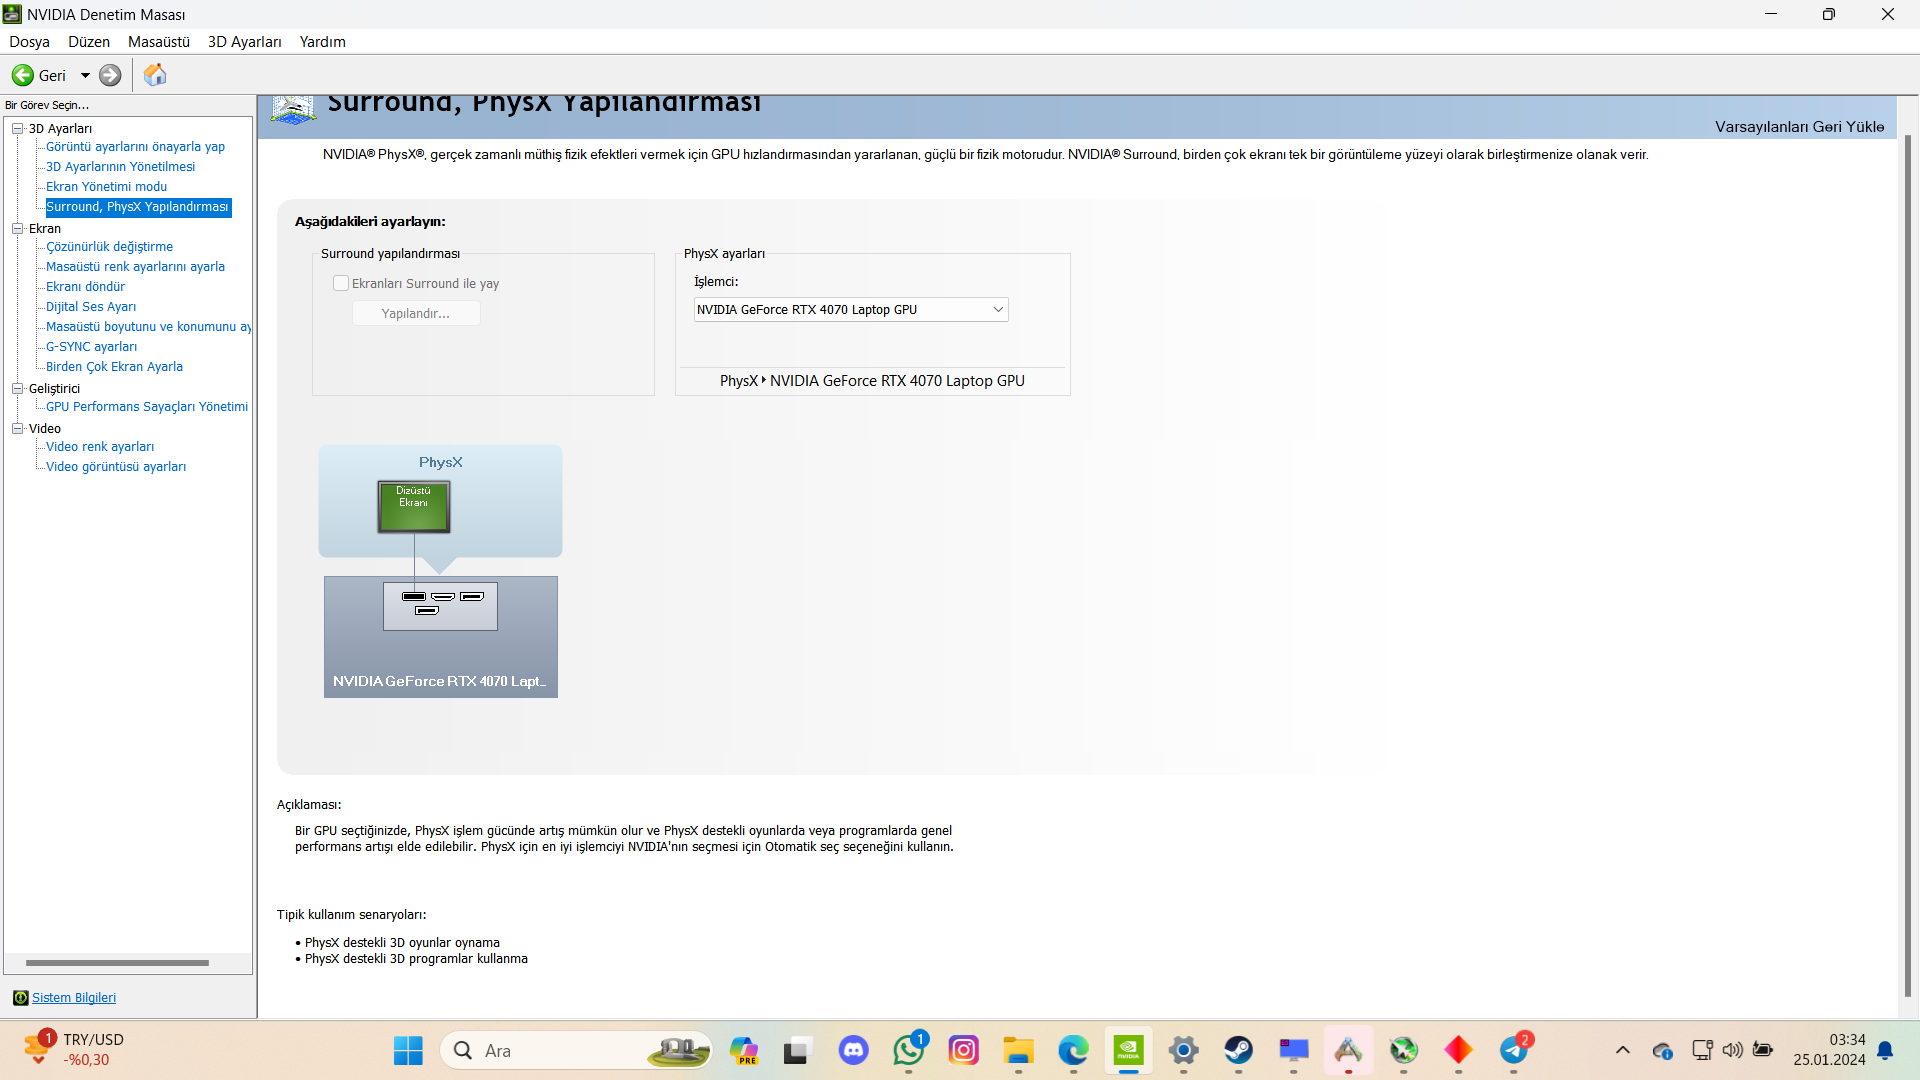Show hidden system tray icons
The width and height of the screenshot is (1920, 1080).
pyautogui.click(x=1623, y=1051)
